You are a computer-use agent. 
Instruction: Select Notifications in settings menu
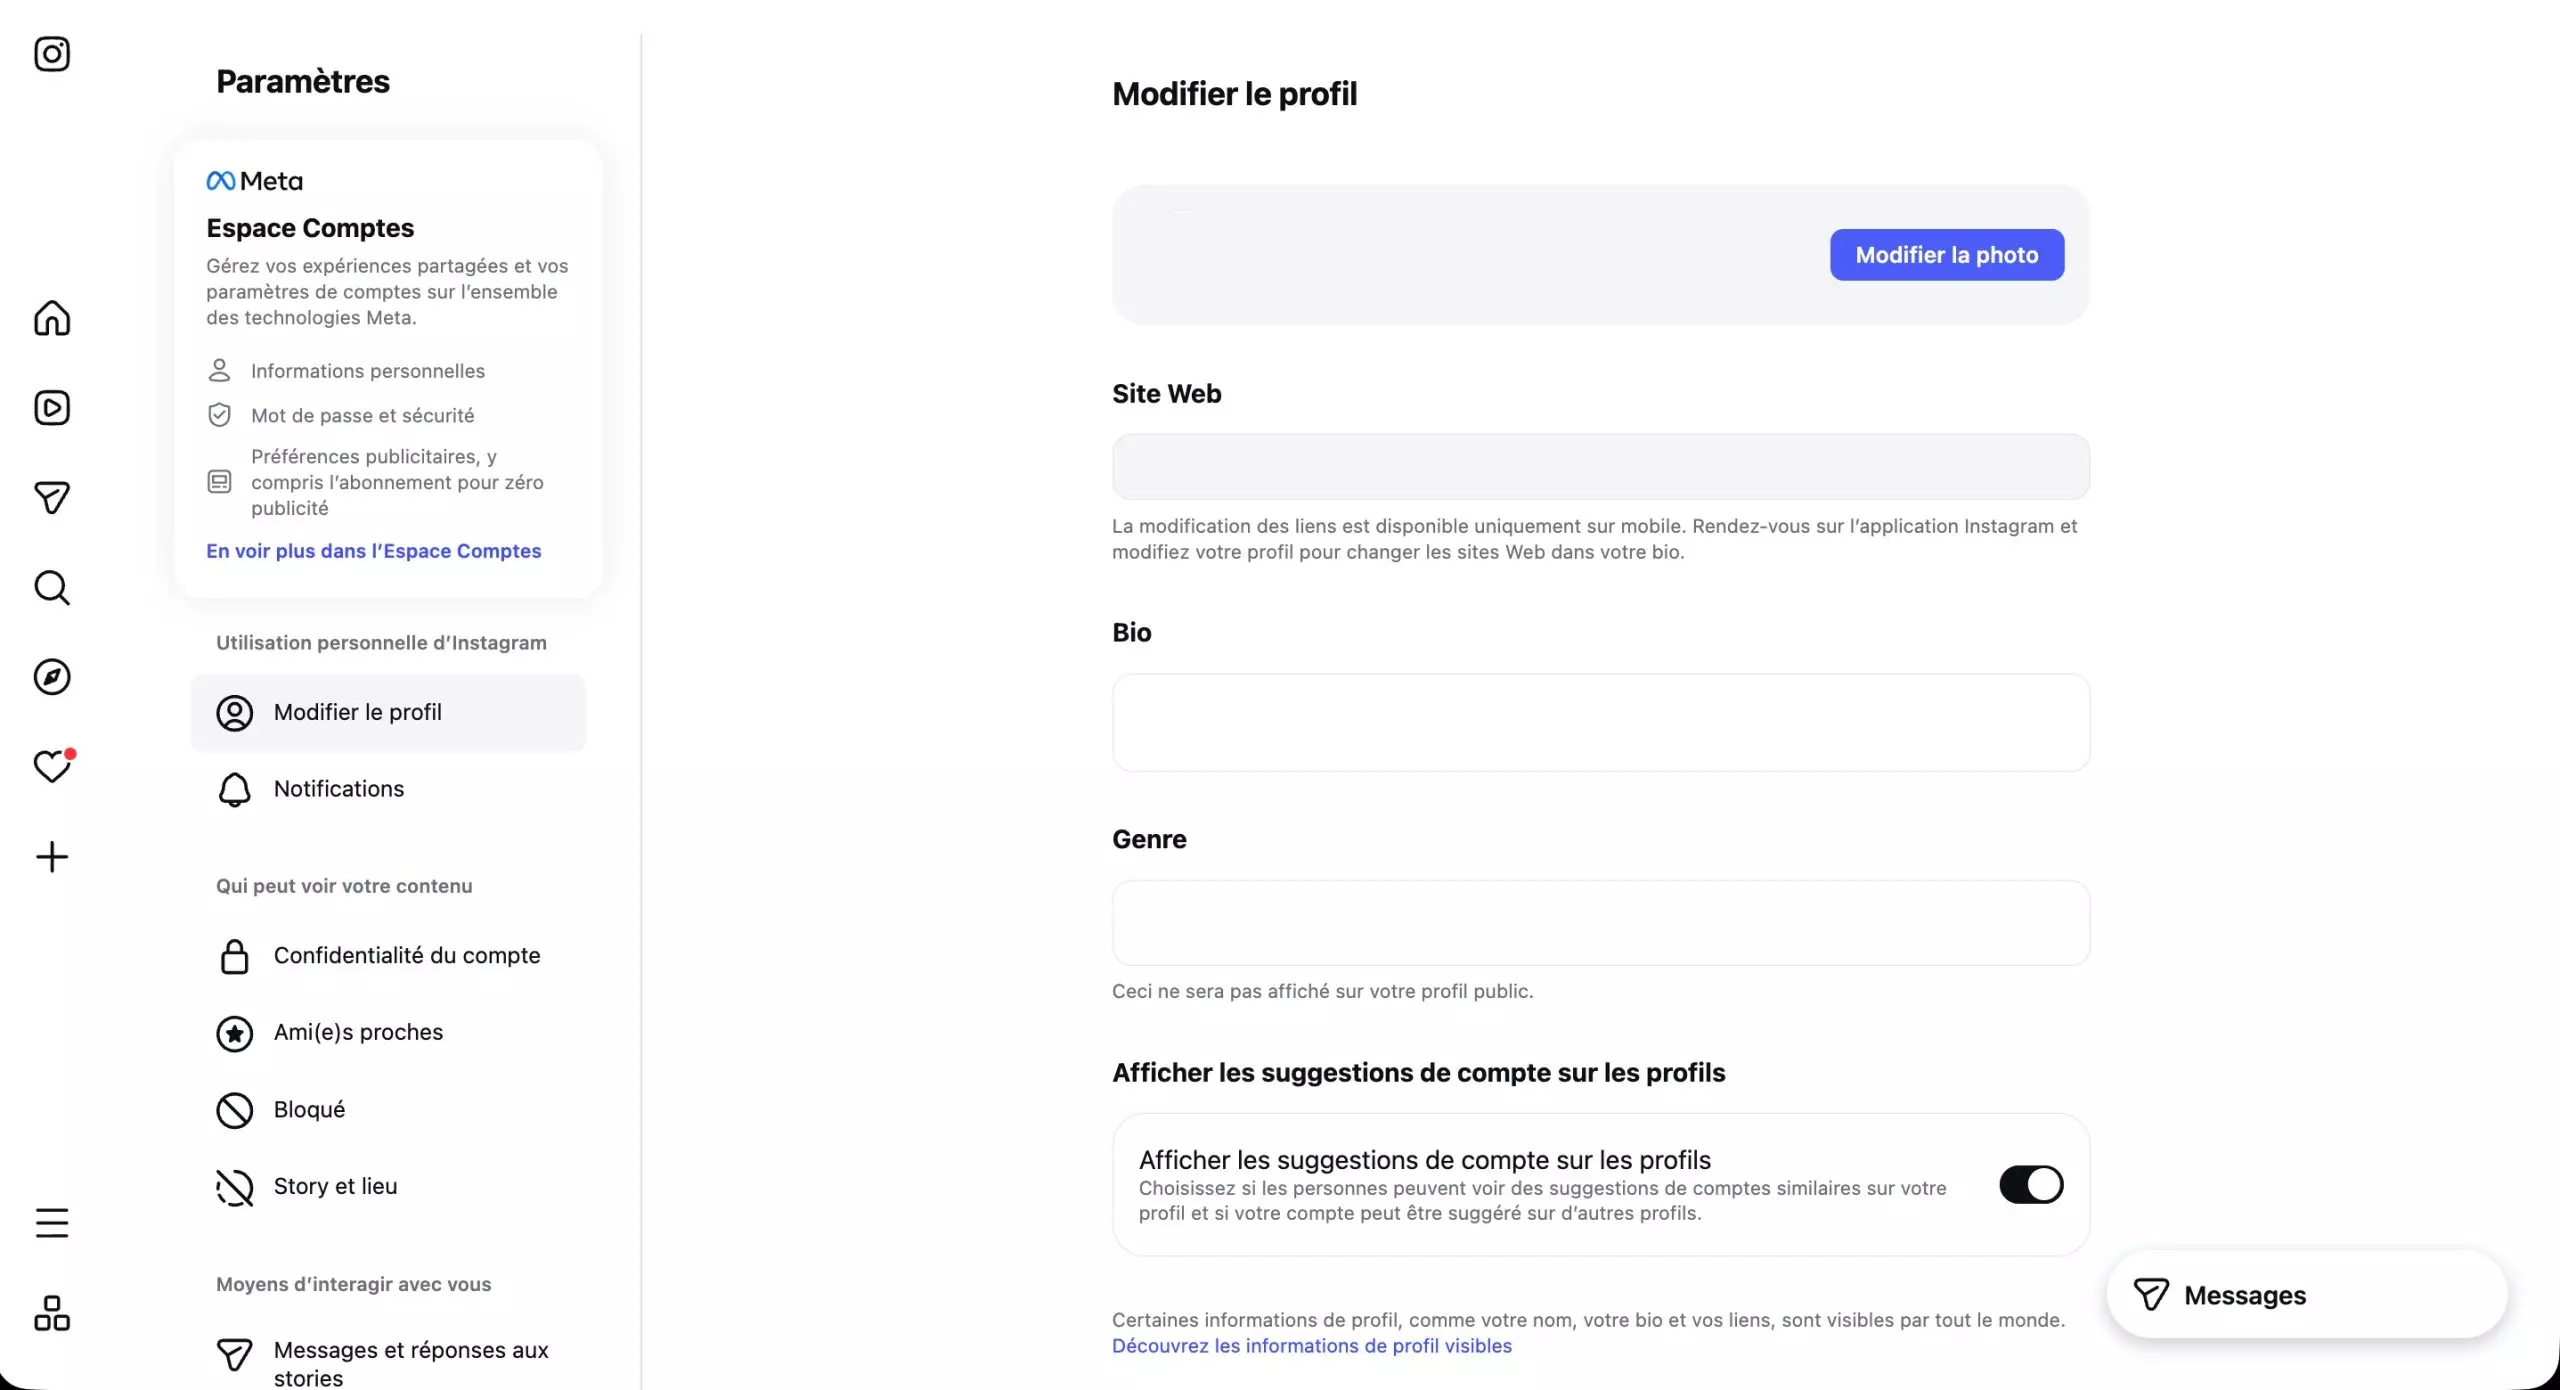coord(338,789)
